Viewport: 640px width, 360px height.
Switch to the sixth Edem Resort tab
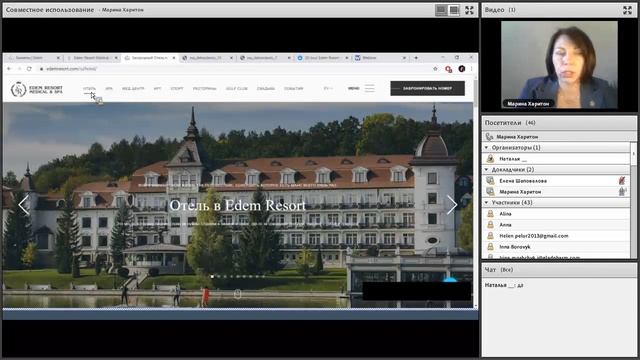coord(322,58)
